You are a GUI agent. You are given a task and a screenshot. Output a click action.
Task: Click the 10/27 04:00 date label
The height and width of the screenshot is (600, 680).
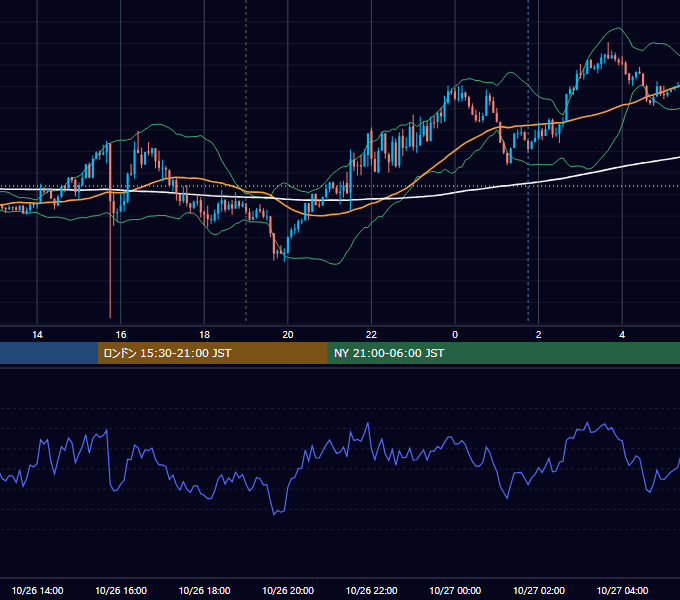click(x=622, y=590)
